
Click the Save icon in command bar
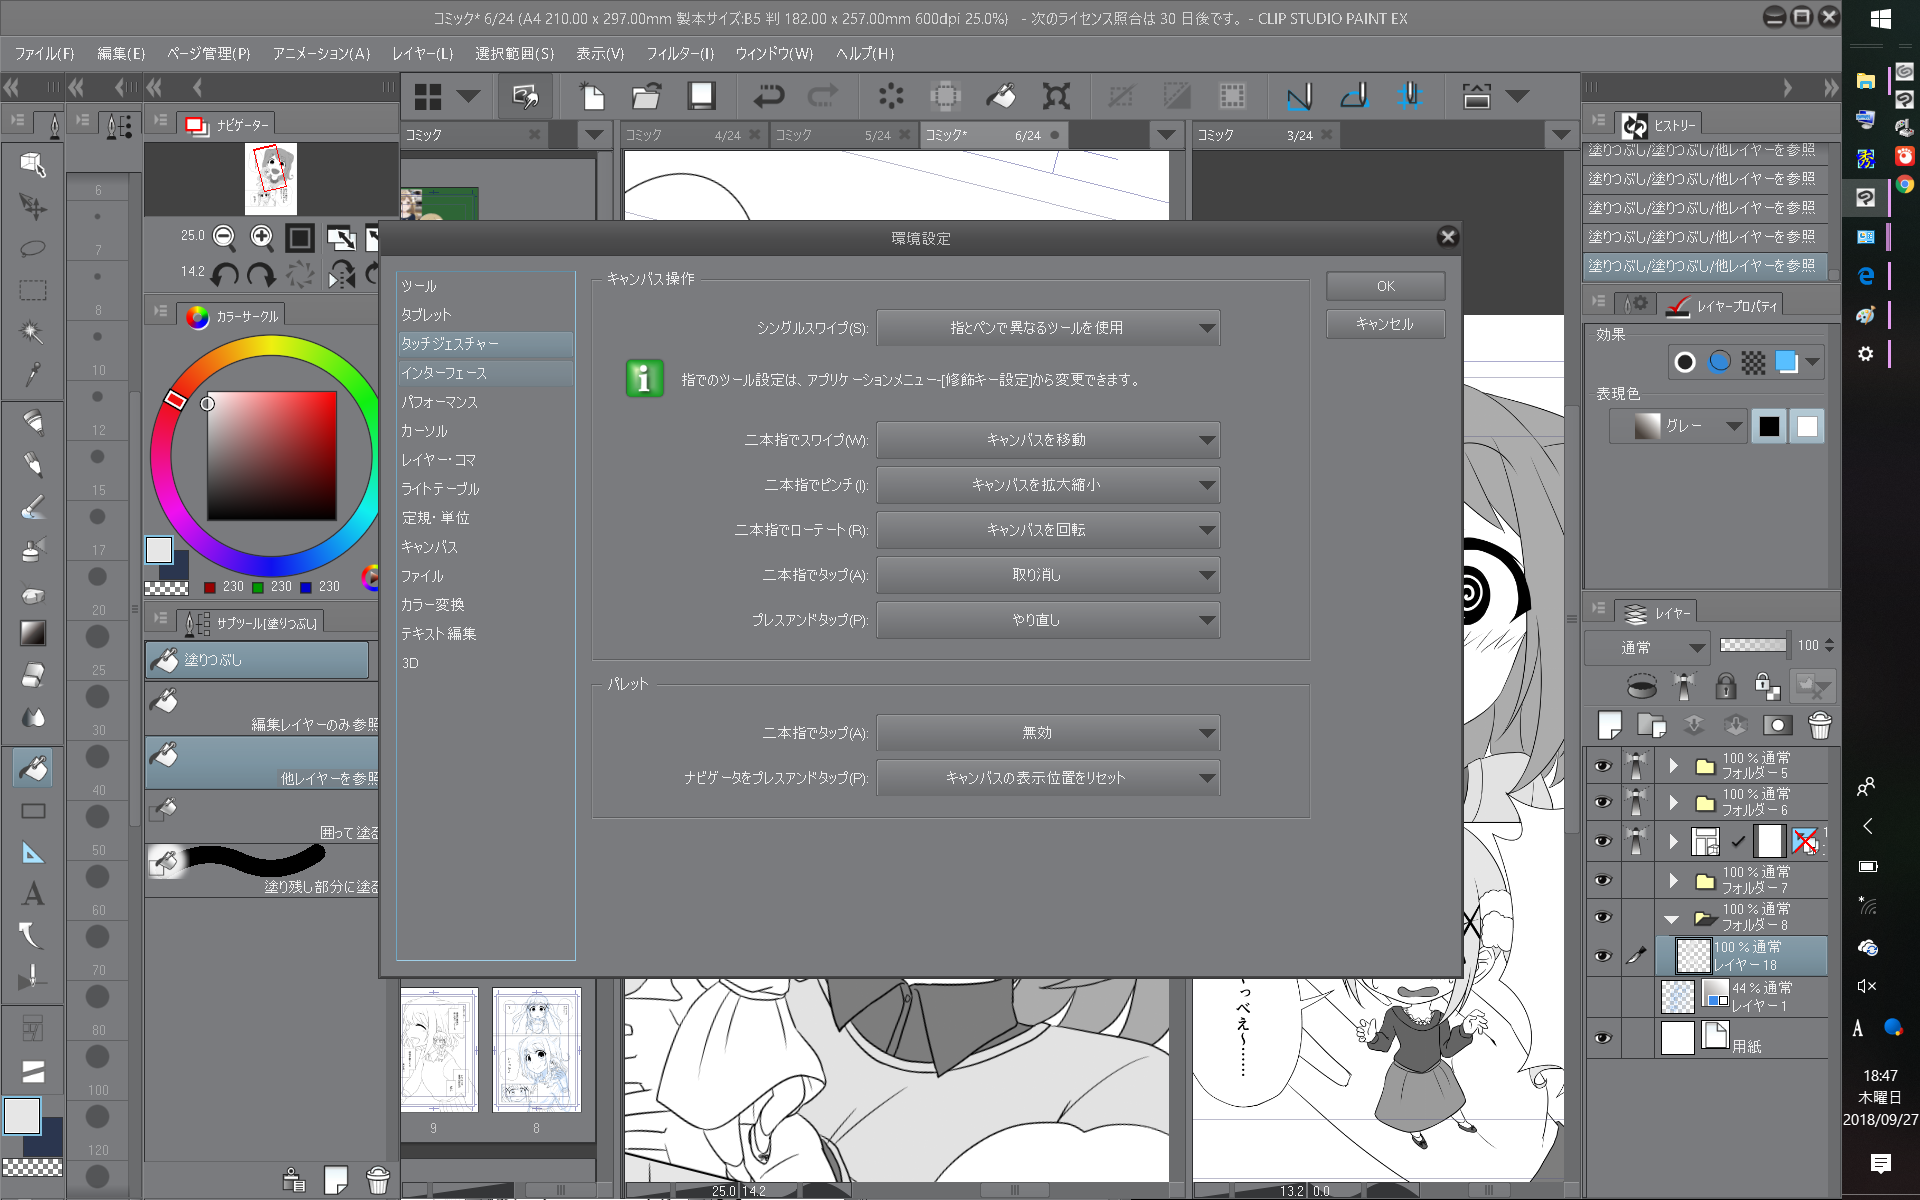point(701,96)
